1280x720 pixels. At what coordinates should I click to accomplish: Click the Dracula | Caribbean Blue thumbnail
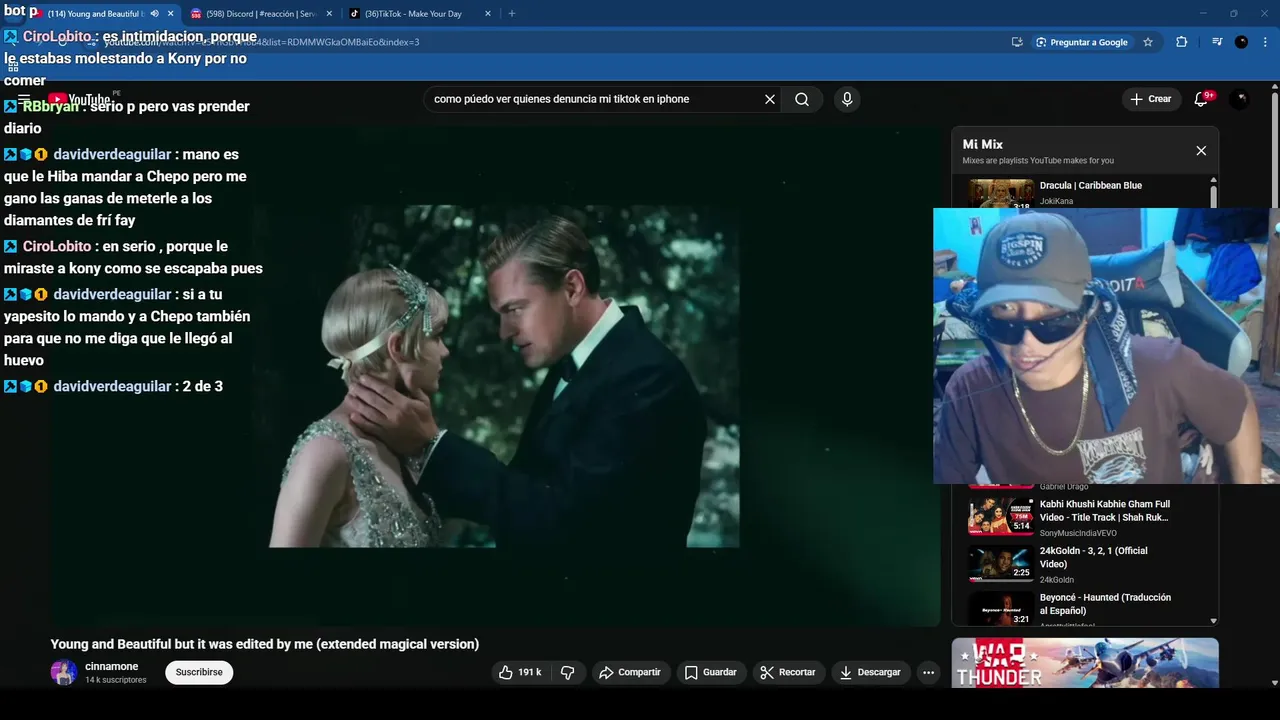tap(1000, 193)
